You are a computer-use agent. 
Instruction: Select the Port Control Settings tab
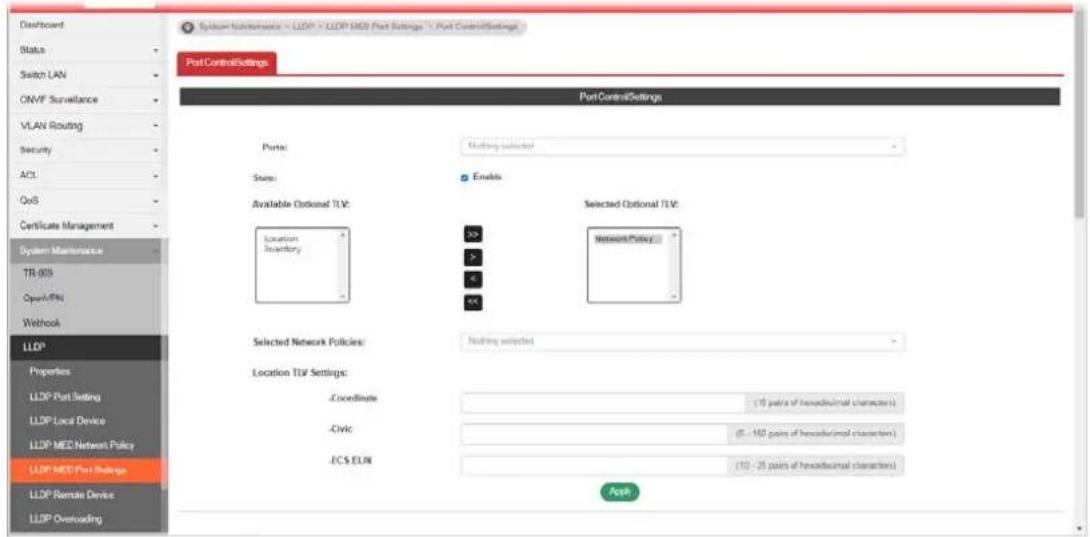click(227, 63)
